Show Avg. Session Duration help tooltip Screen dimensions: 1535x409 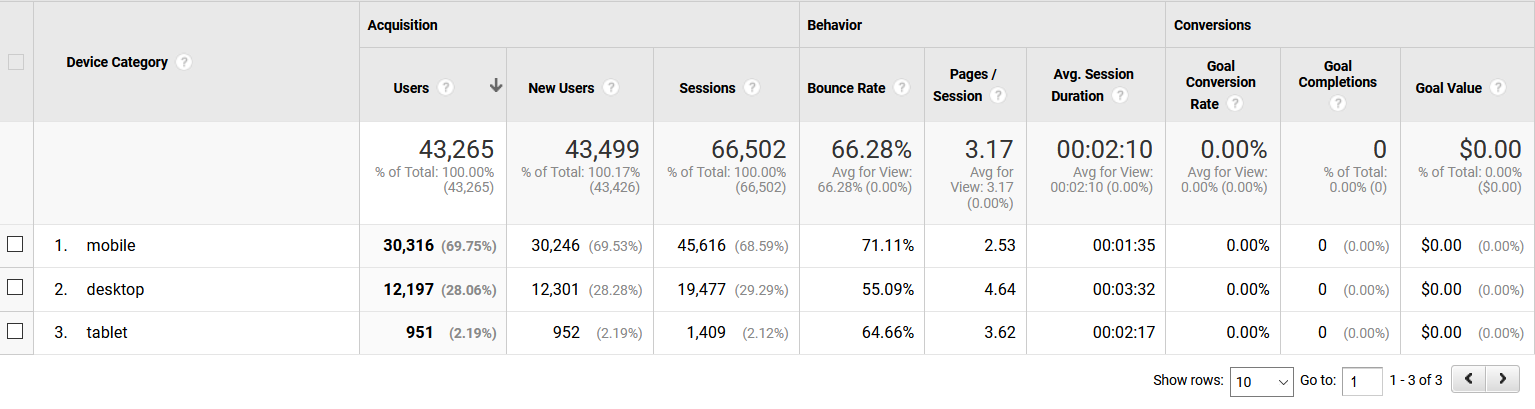point(1120,96)
